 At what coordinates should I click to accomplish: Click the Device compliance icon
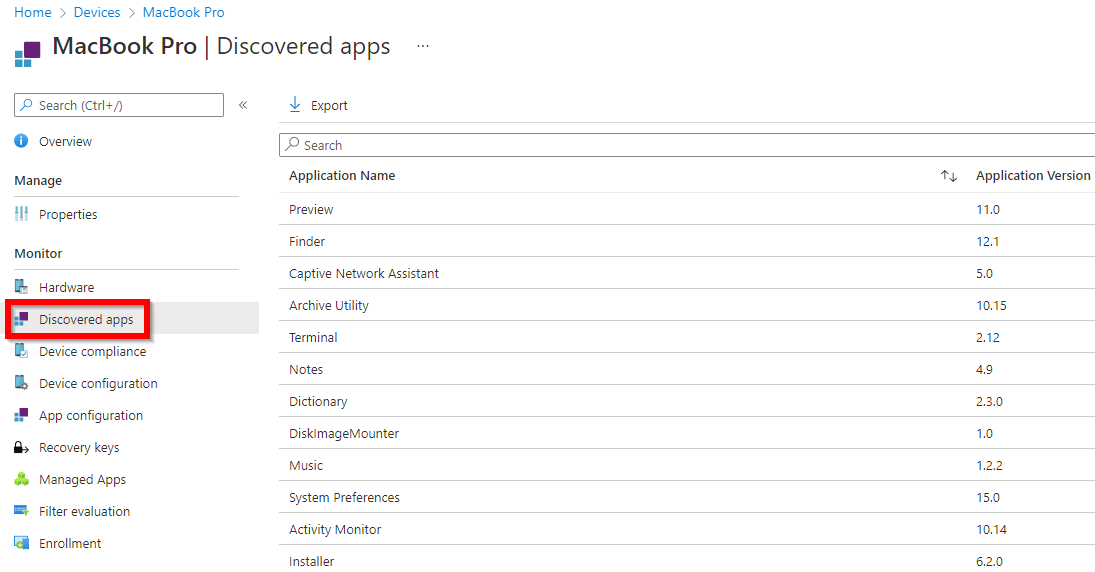coord(22,351)
